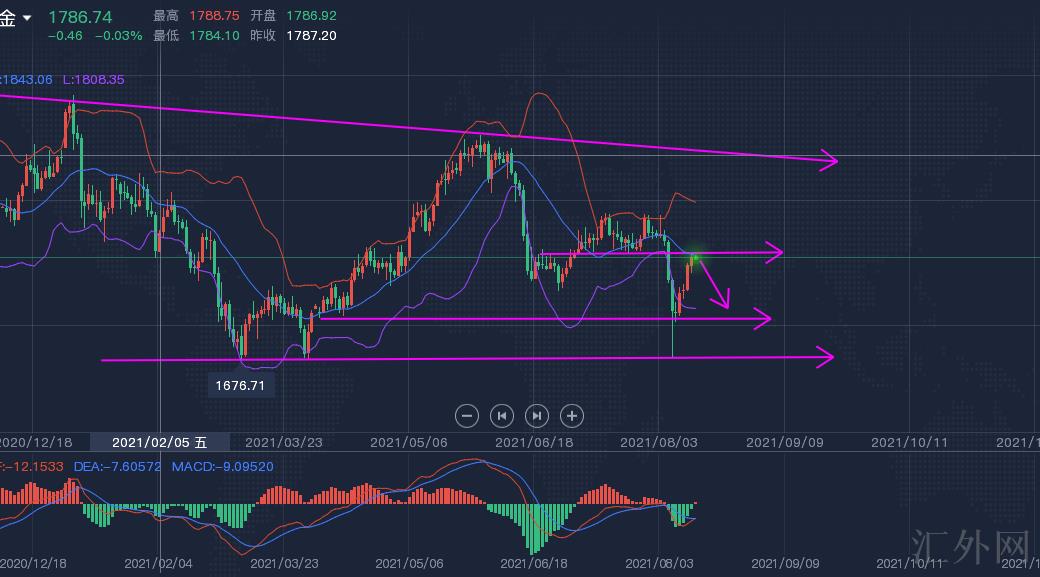This screenshot has width=1040, height=577.
Task: Click the green current price marker dot
Action: (x=696, y=259)
